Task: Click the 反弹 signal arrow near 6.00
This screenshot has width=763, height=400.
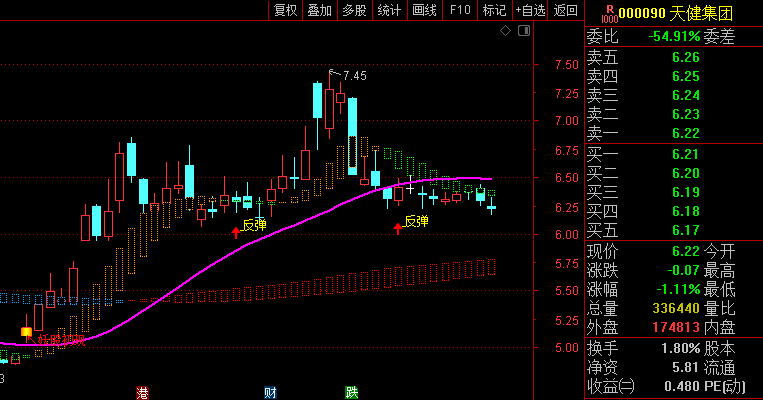Action: point(398,228)
